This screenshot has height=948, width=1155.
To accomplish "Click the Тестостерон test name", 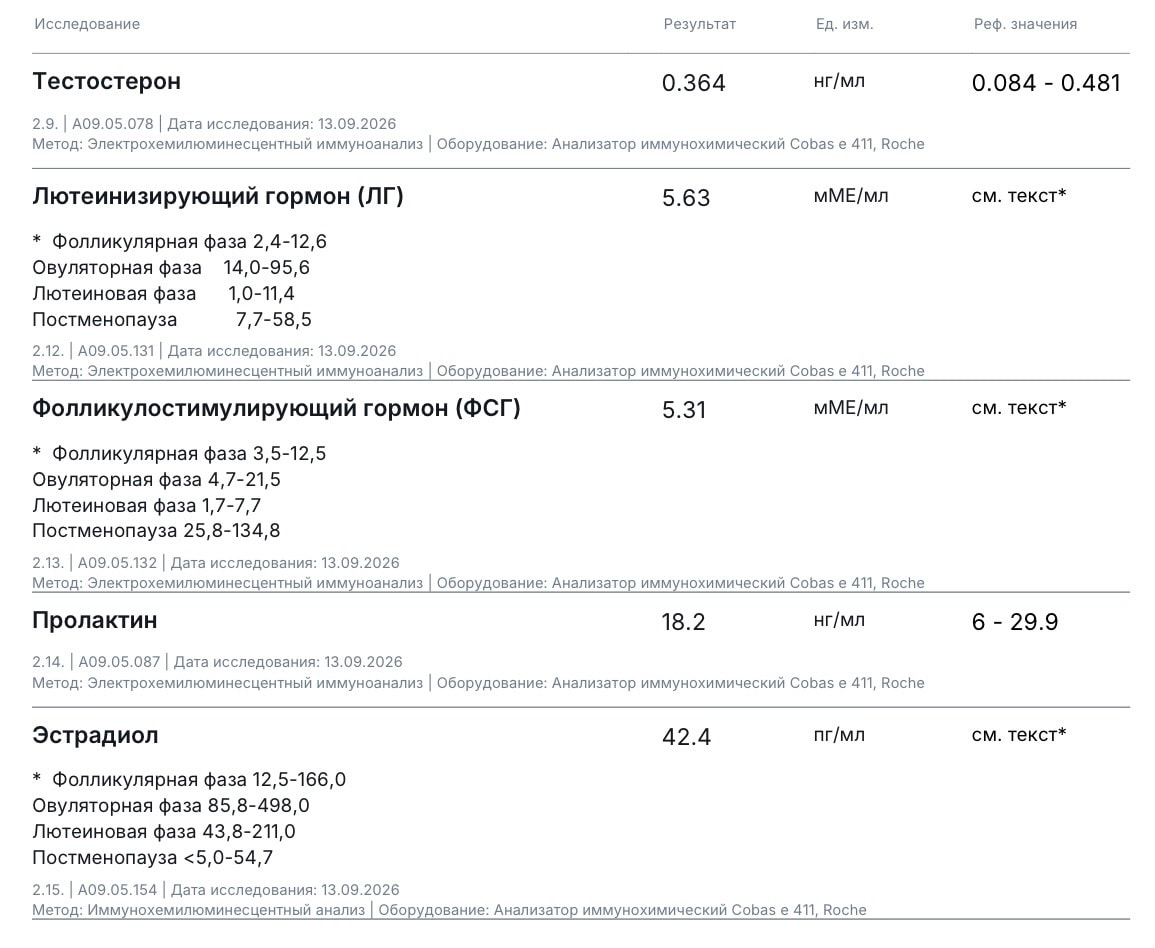I will [x=106, y=81].
